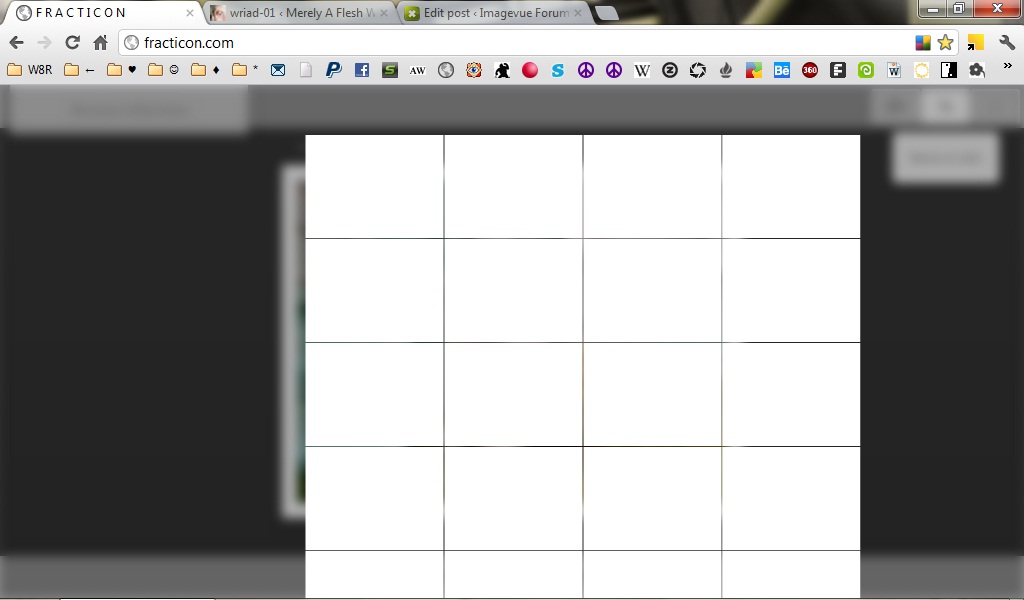The height and width of the screenshot is (600, 1024).
Task: Click the grayed-out forward arrow
Action: (x=44, y=43)
